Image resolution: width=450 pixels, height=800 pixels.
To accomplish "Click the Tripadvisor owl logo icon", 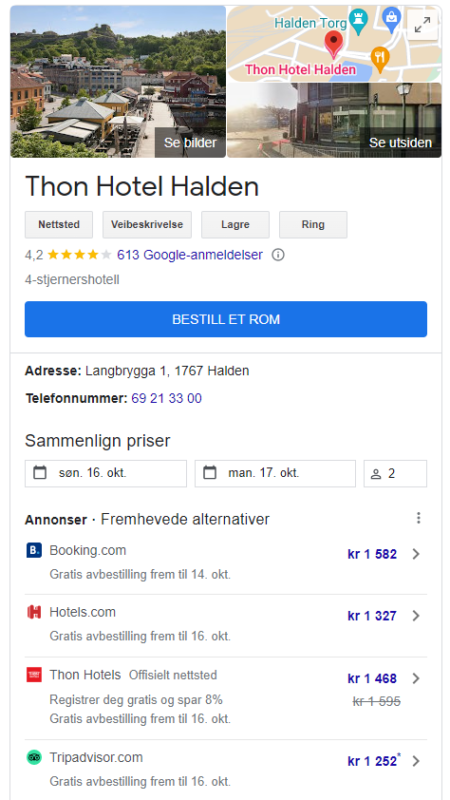I will (x=34, y=757).
